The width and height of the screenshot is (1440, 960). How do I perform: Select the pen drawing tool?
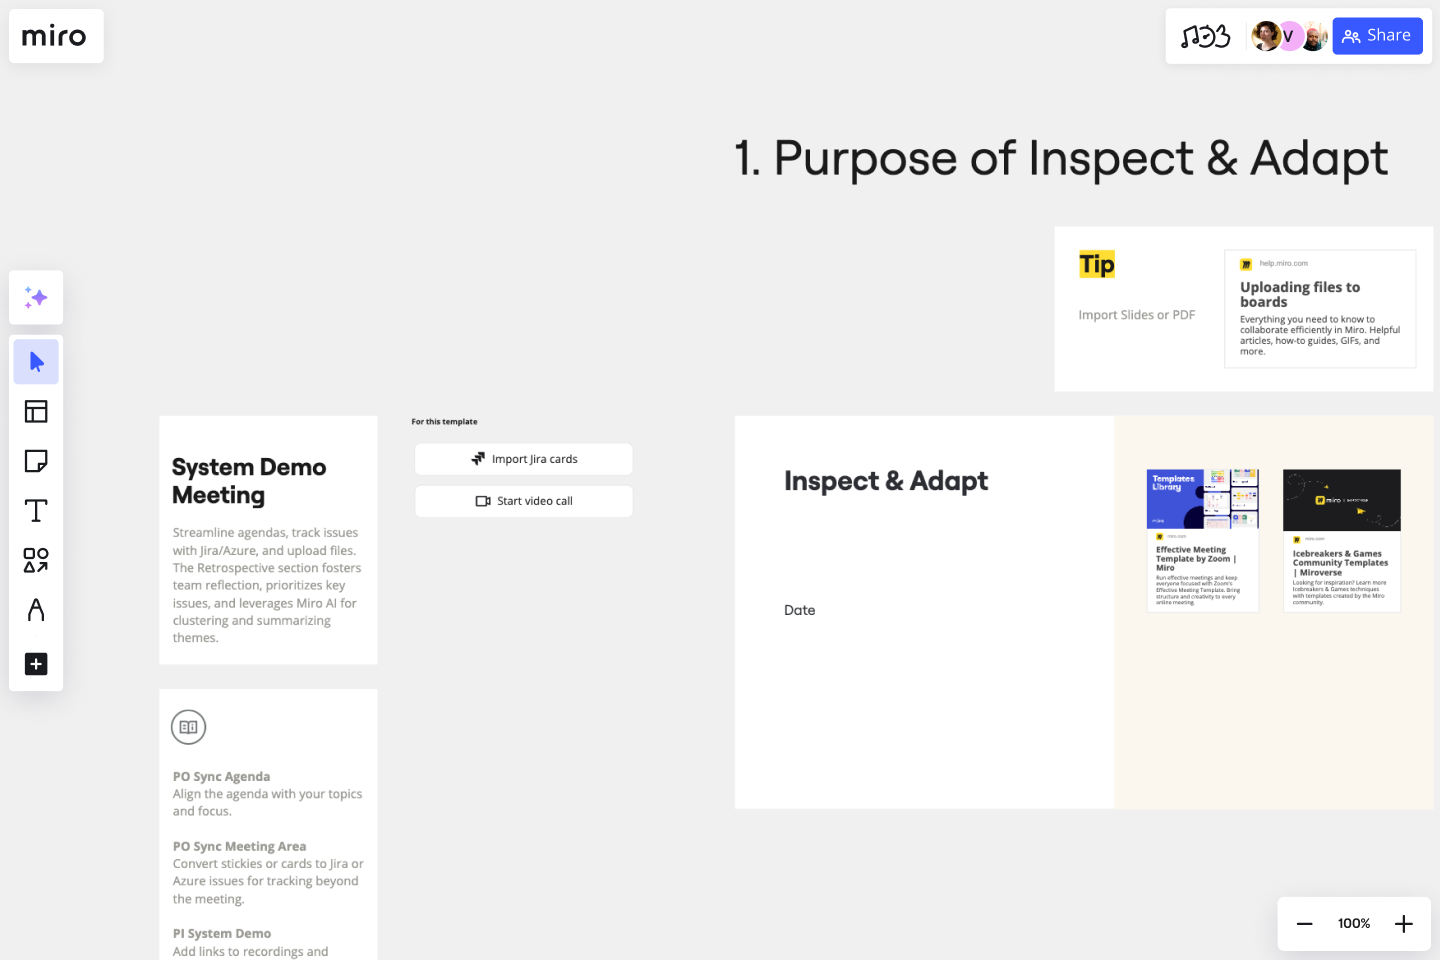coord(36,611)
